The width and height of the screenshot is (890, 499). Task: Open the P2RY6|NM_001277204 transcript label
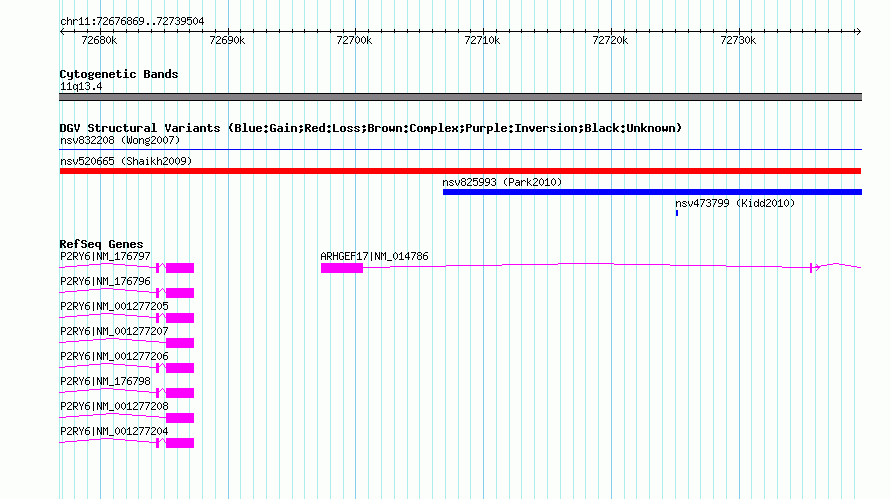click(114, 431)
